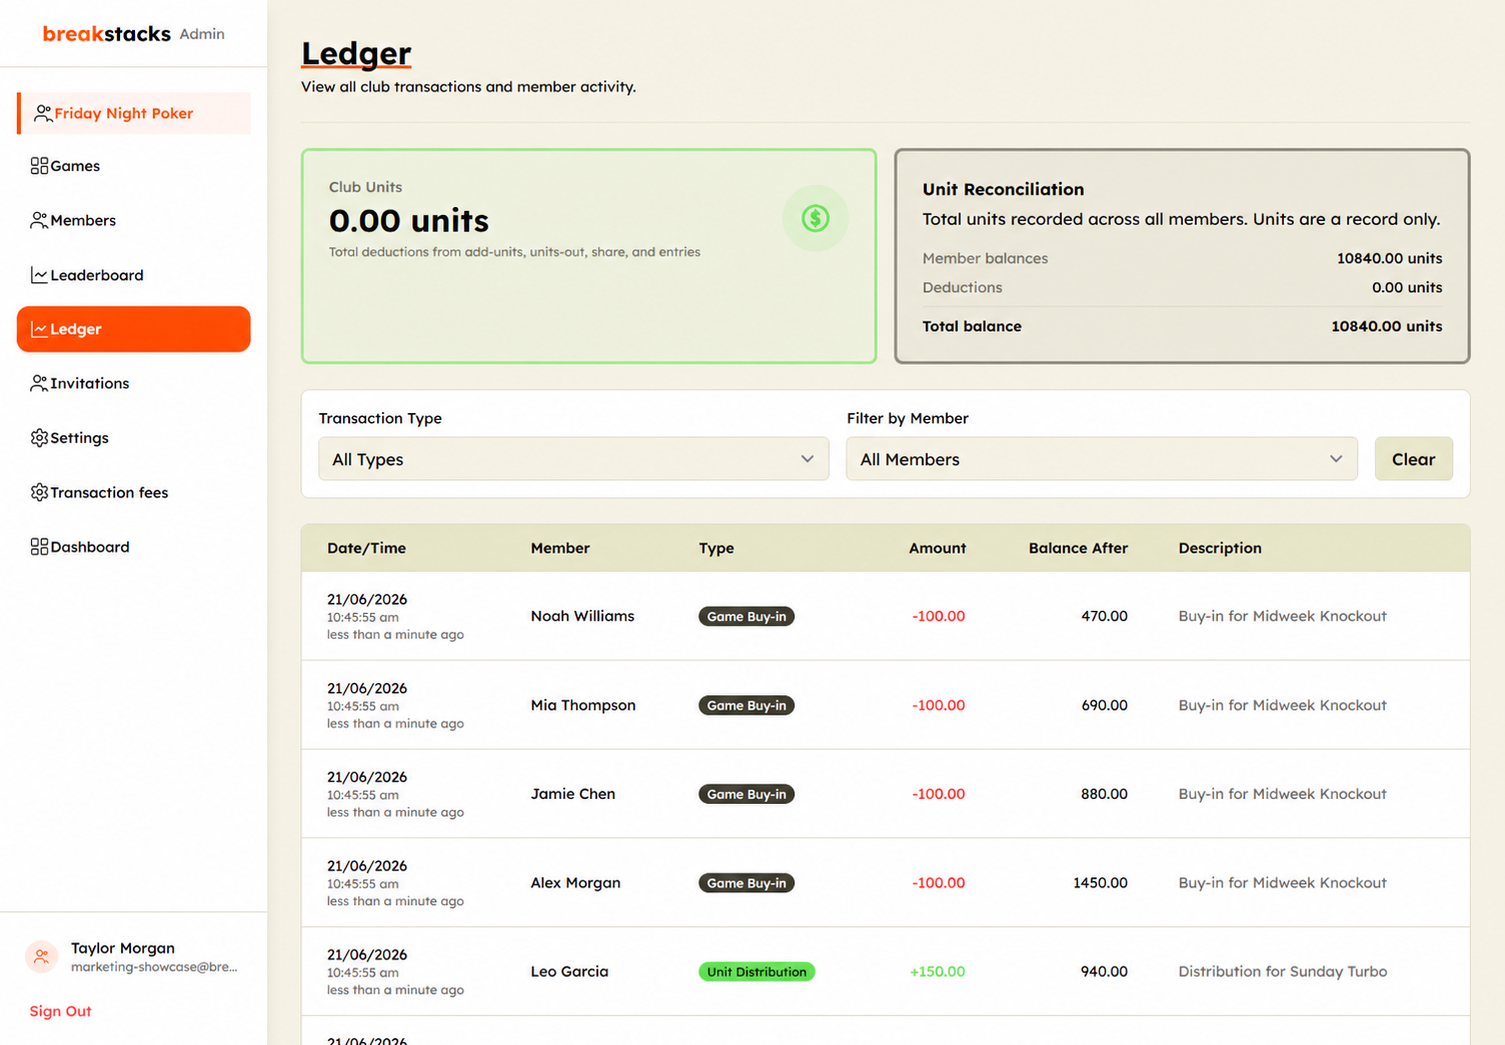Screen dimensions: 1505x1045
Task: Click the Sign Out link
Action: pyautogui.click(x=60, y=1011)
